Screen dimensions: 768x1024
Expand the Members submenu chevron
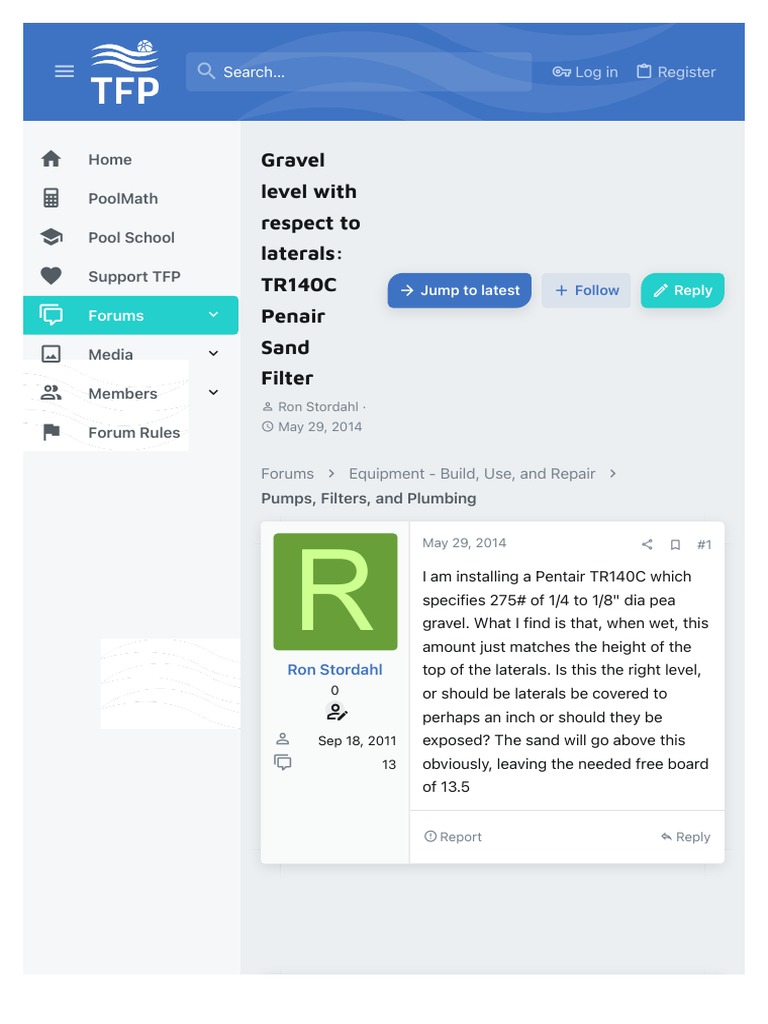[213, 392]
